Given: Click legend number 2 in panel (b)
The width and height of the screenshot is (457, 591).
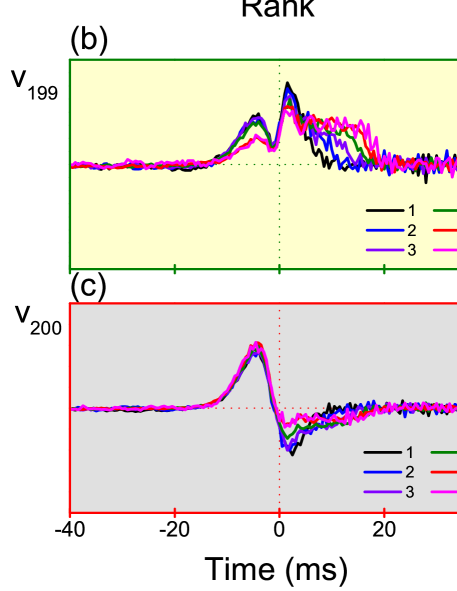Looking at the screenshot, I should pyautogui.click(x=412, y=230).
